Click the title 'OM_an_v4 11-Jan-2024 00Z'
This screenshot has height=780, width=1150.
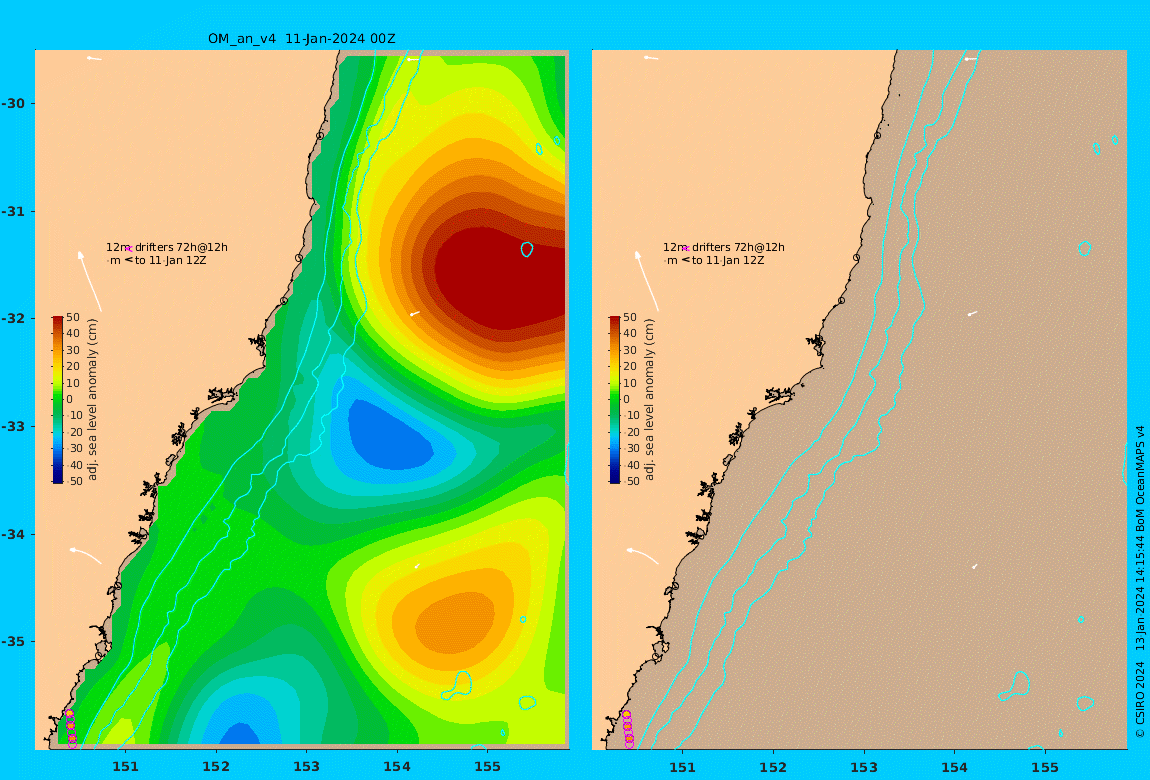coord(301,39)
